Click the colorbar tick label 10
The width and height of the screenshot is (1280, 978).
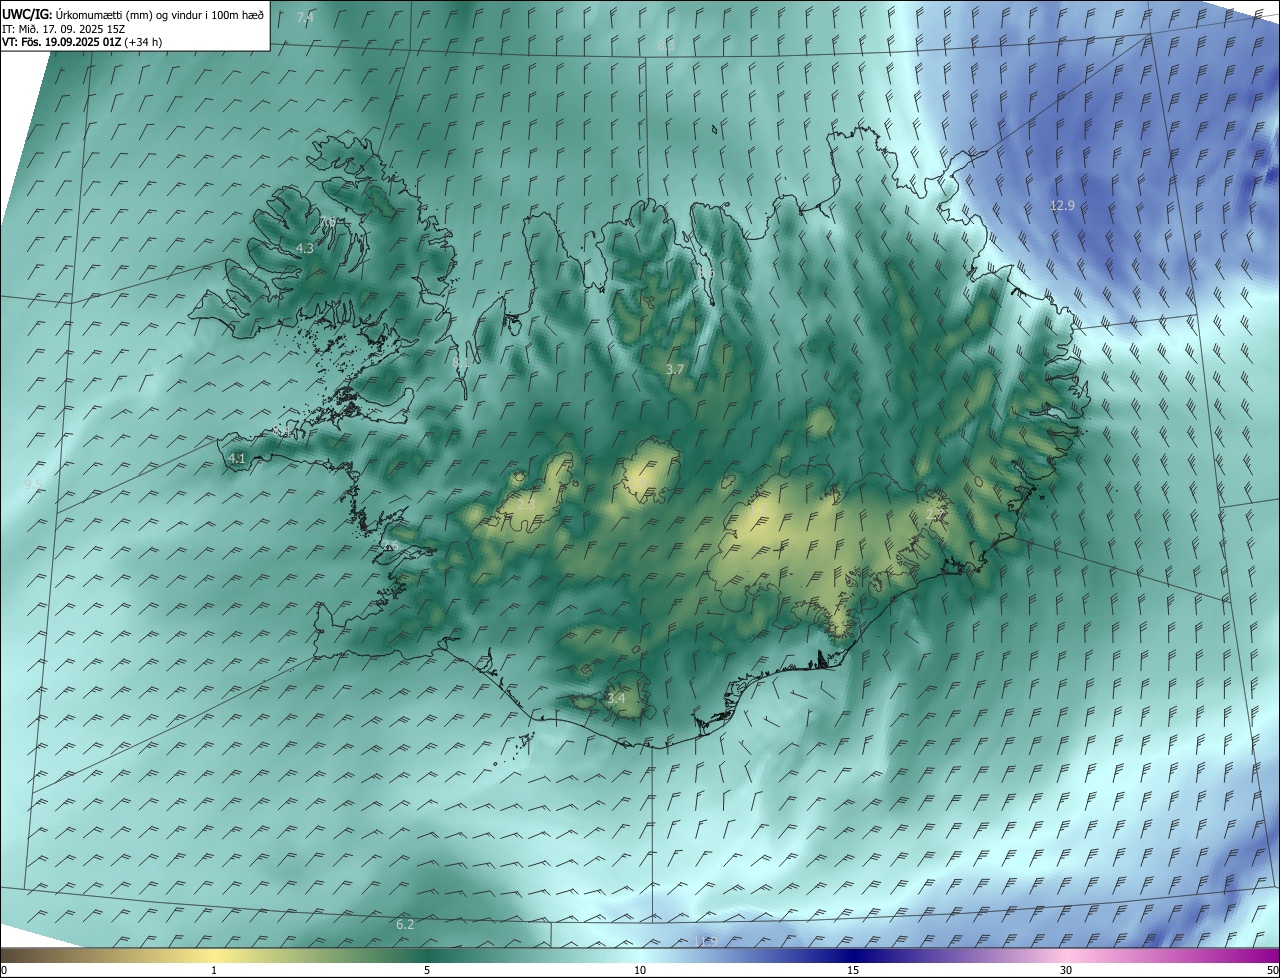[640, 970]
